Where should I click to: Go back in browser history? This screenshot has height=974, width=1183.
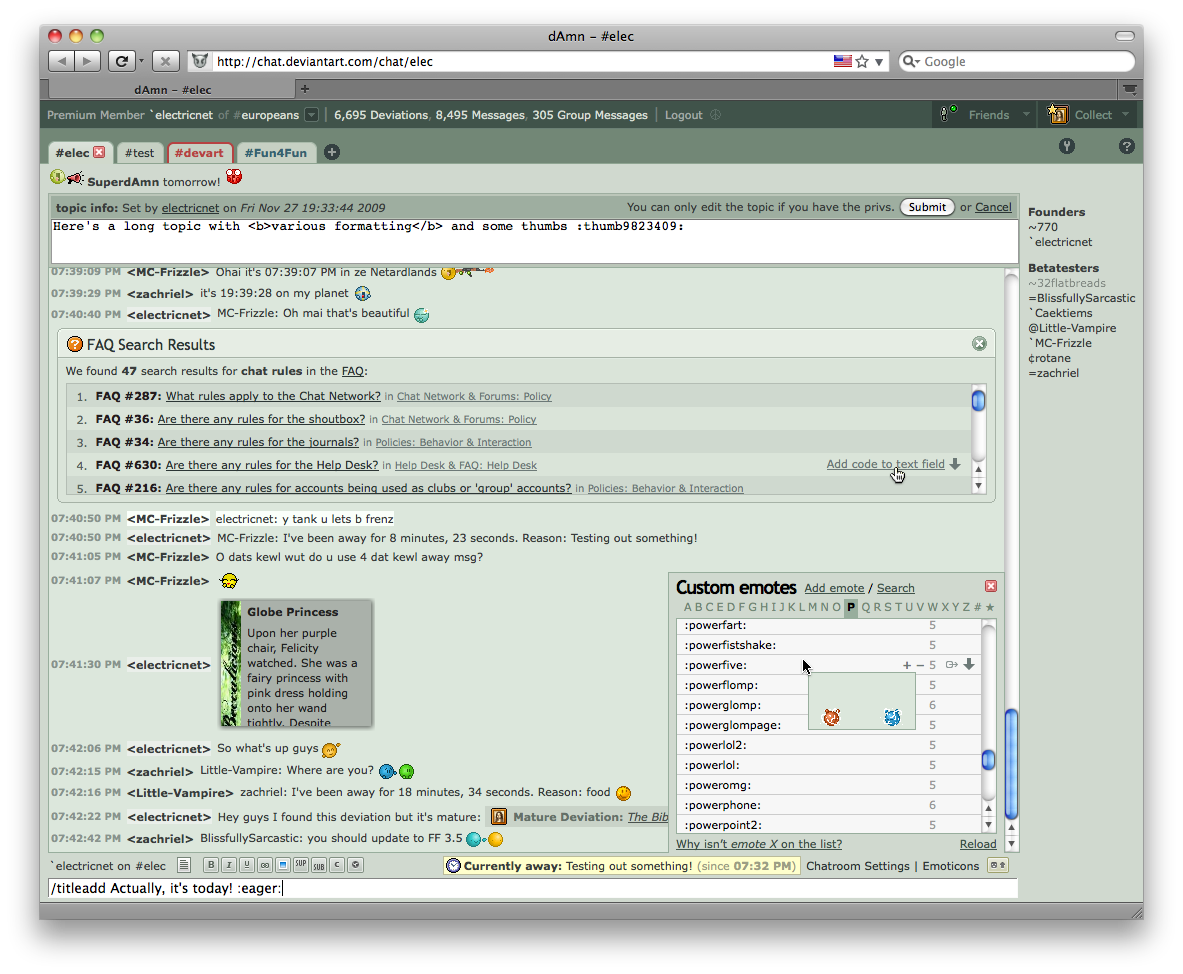[61, 61]
